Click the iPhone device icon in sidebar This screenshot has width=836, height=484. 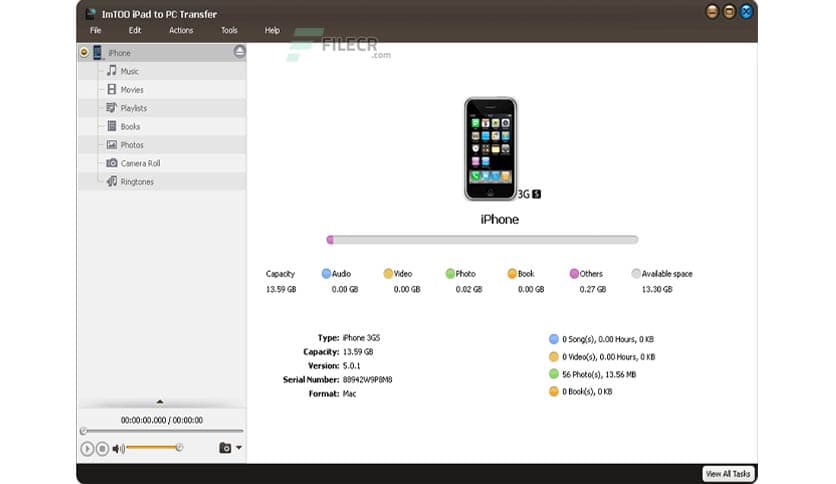coord(98,52)
